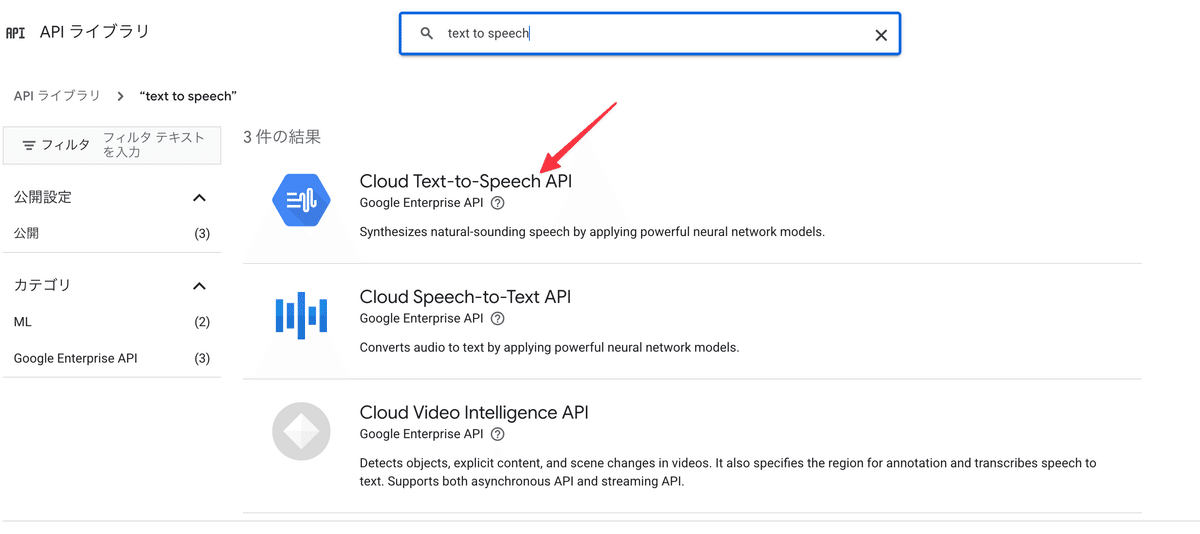Click the Cloud Video Intelligence API icon

(301, 431)
